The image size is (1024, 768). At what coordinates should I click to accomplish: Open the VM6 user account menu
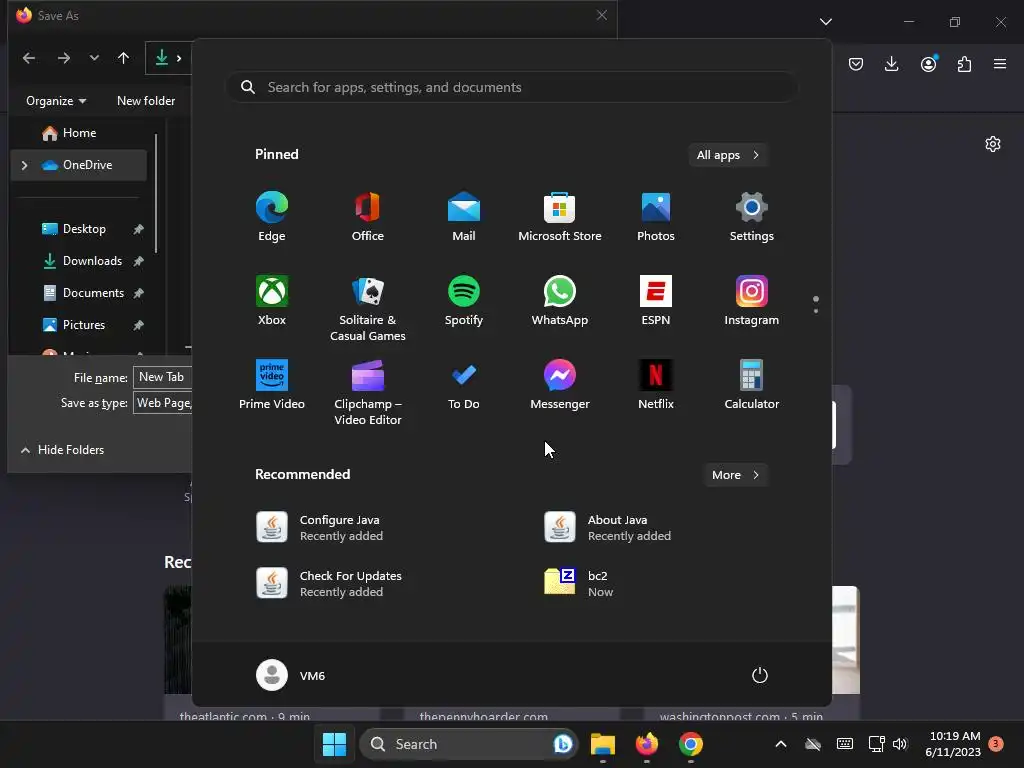click(291, 675)
